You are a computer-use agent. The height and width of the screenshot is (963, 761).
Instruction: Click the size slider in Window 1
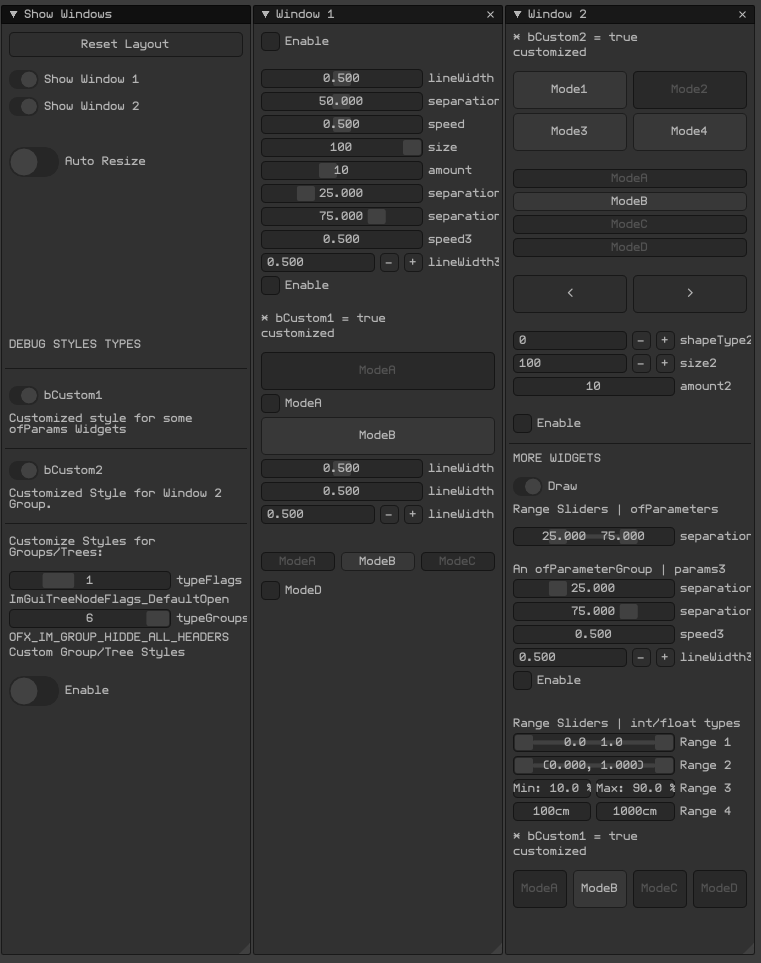click(341, 147)
